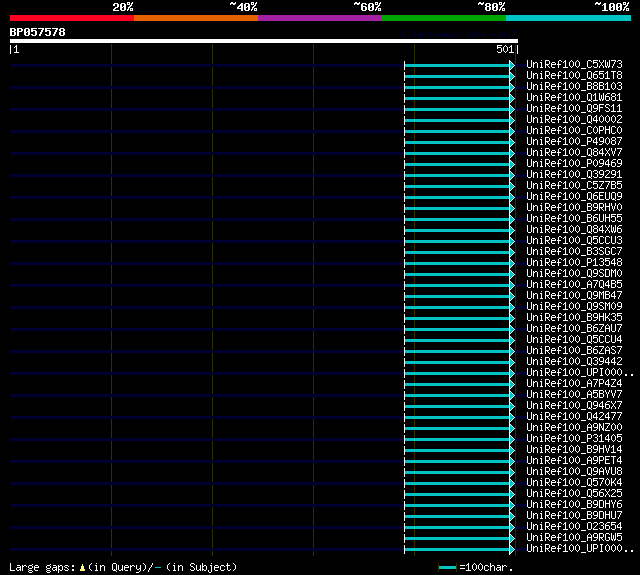Select the UniRef100_A9PET4 label
The image size is (640, 575).
pyautogui.click(x=574, y=461)
